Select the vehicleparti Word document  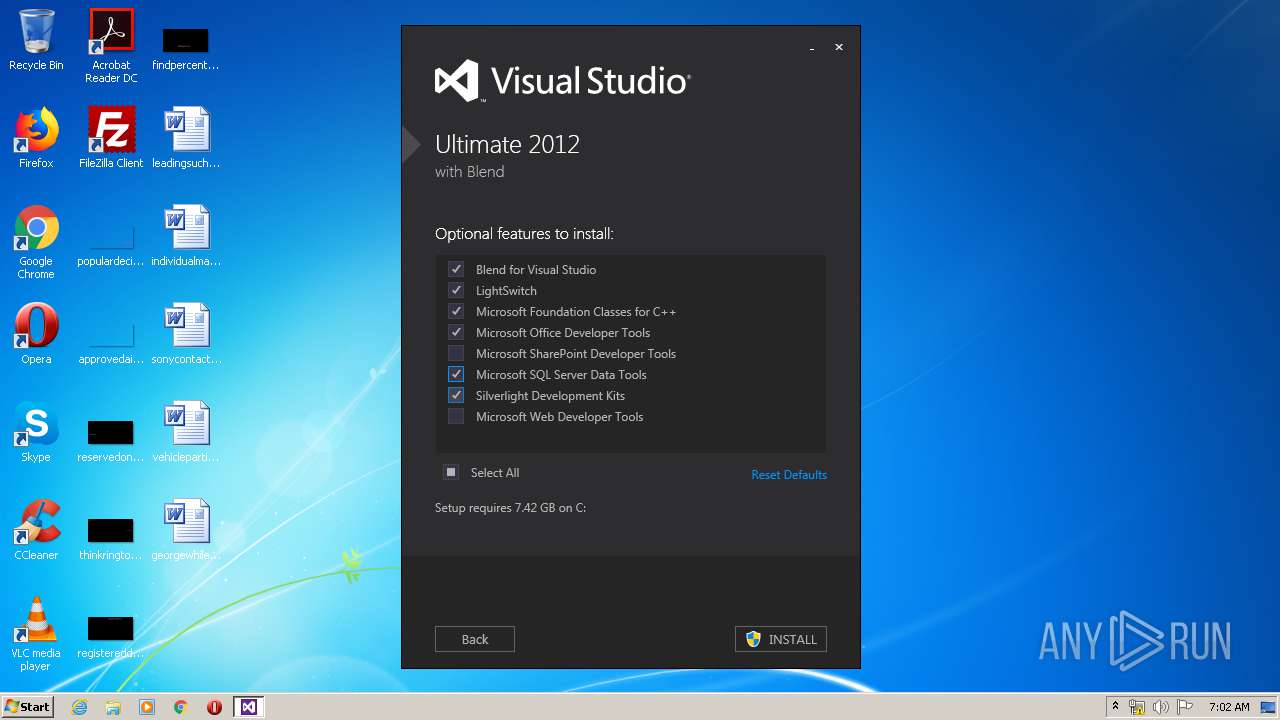(186, 432)
